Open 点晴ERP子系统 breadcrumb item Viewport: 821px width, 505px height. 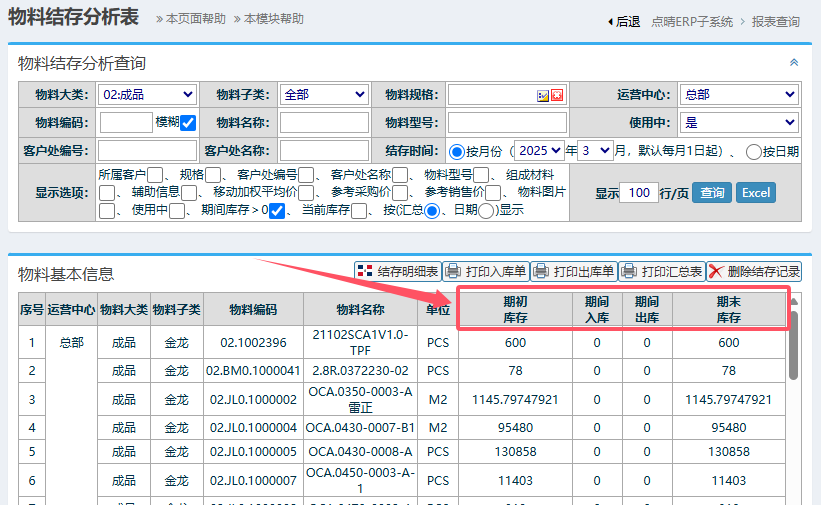(692, 21)
